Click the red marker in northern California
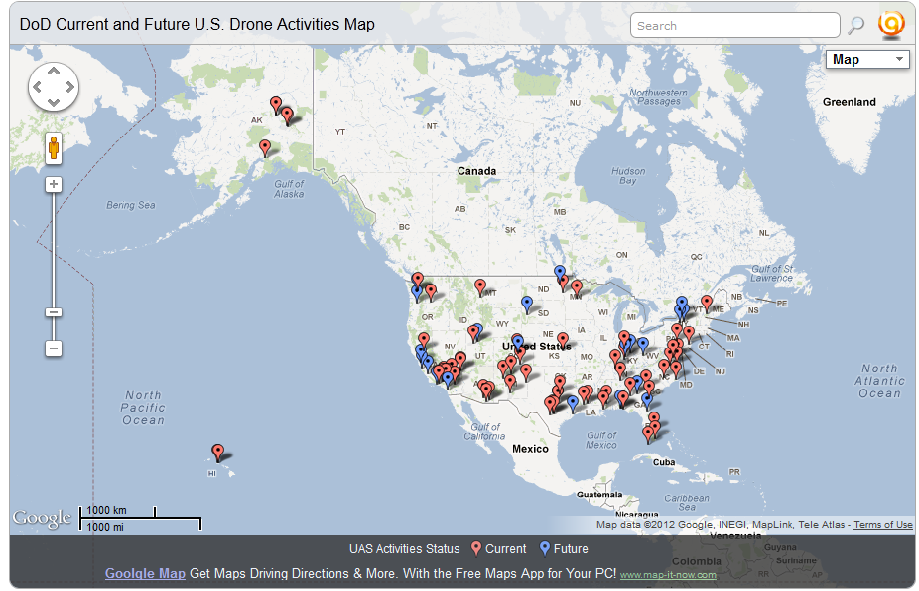The image size is (919, 591). [424, 340]
